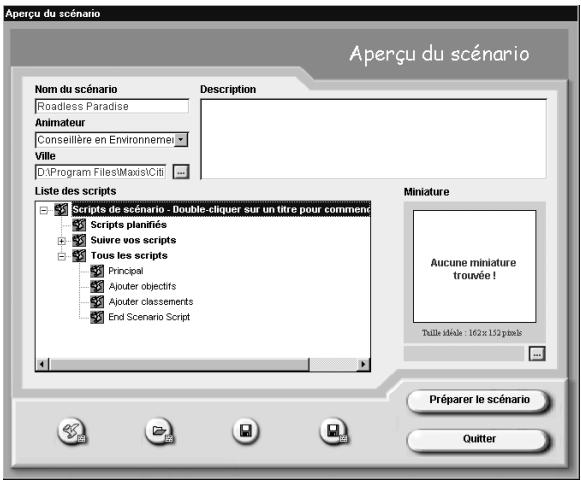Click the open scenario folder icon button
Image resolution: width=581 pixels, height=482 pixels.
159,431
